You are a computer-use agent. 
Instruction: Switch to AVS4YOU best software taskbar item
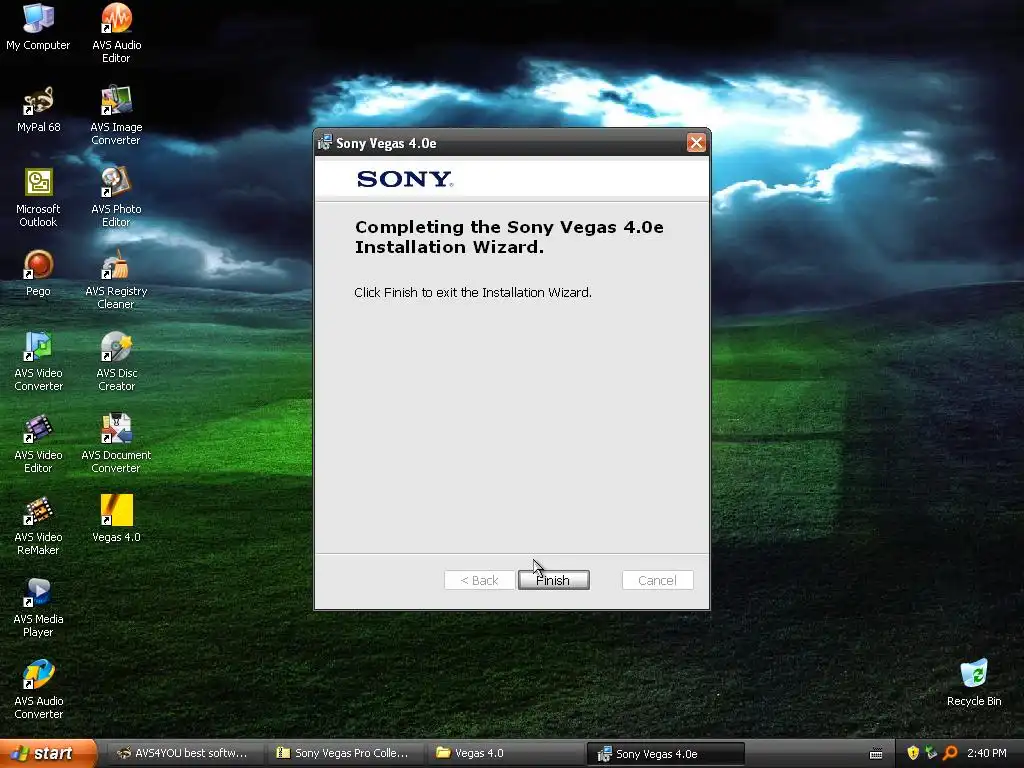[x=184, y=753]
